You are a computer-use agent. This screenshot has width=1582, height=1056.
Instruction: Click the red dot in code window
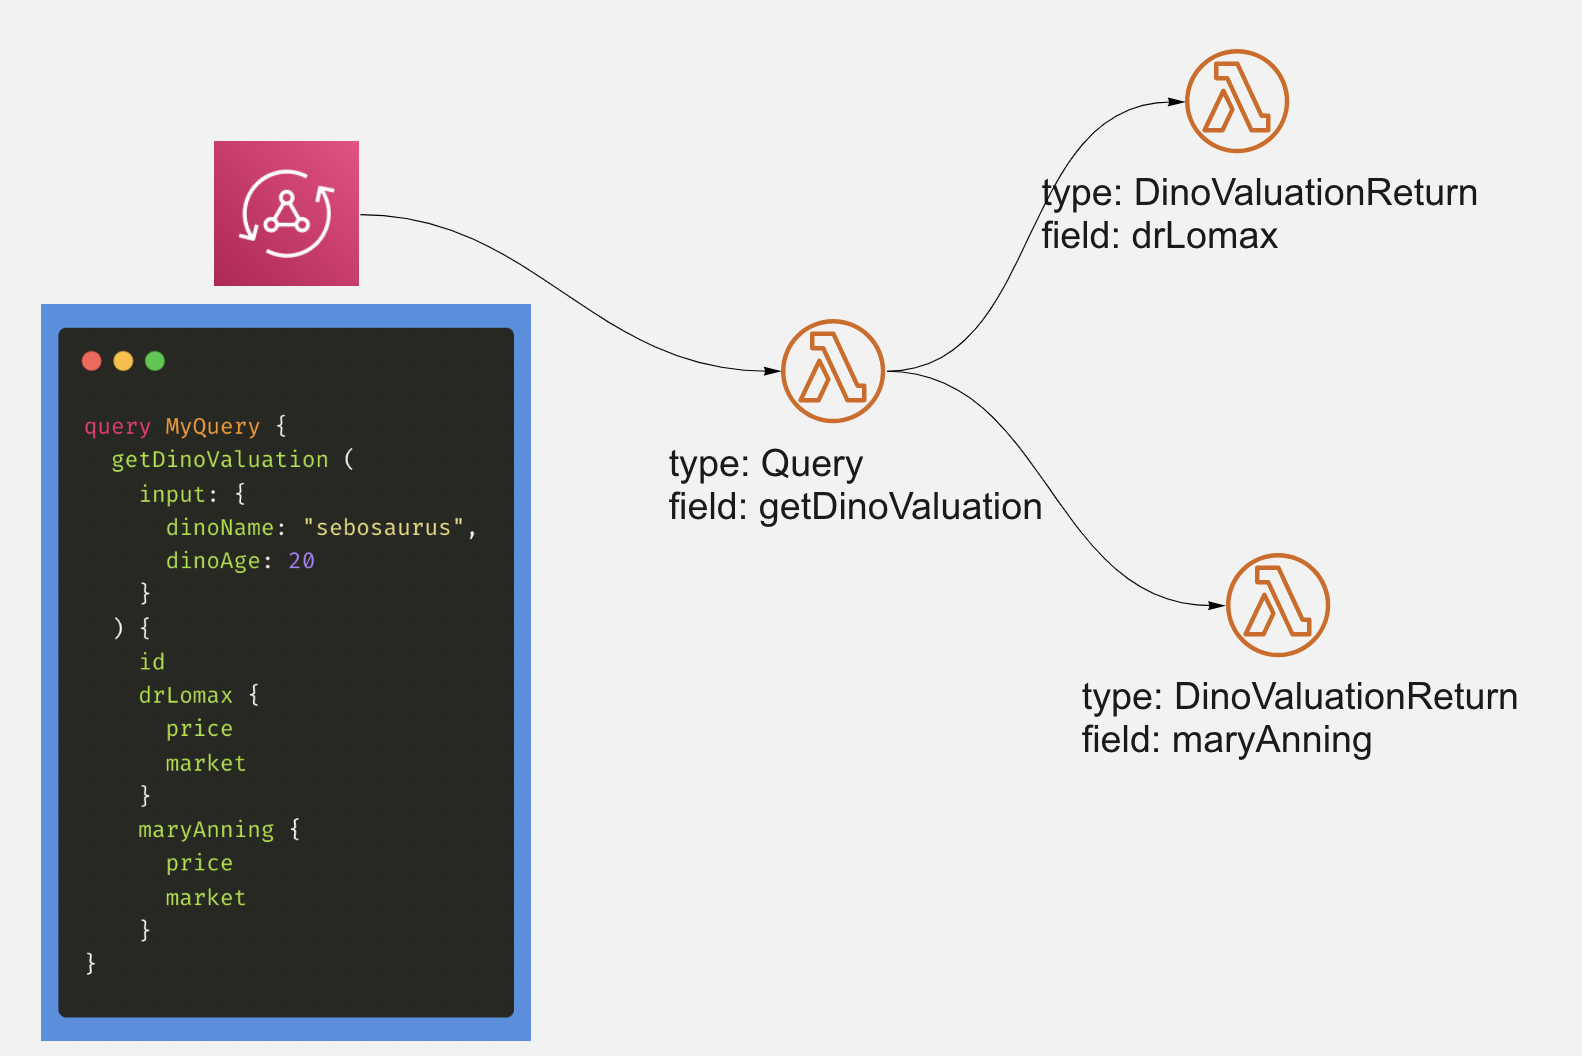pyautogui.click(x=92, y=361)
